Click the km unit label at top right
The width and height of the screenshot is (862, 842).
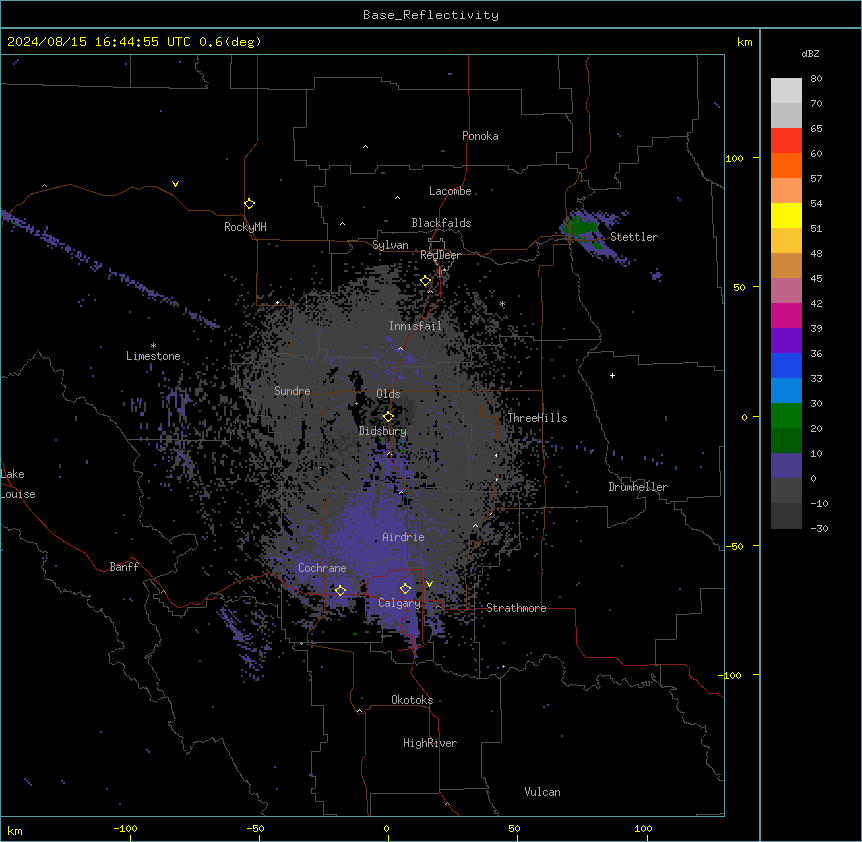(x=745, y=42)
